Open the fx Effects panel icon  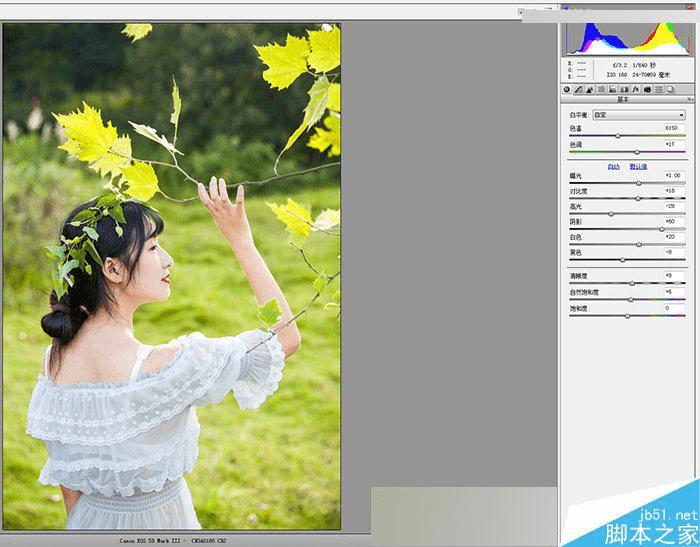(636, 89)
